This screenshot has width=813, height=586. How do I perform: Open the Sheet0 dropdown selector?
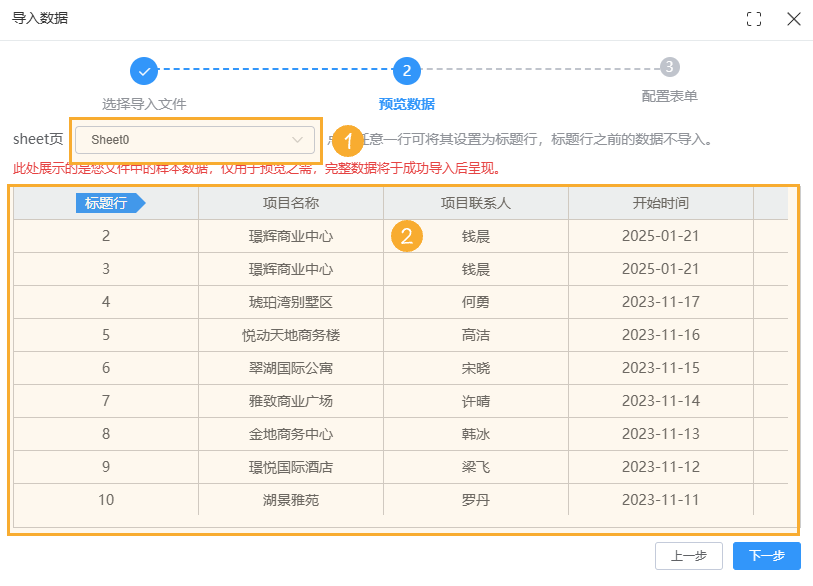(x=195, y=138)
